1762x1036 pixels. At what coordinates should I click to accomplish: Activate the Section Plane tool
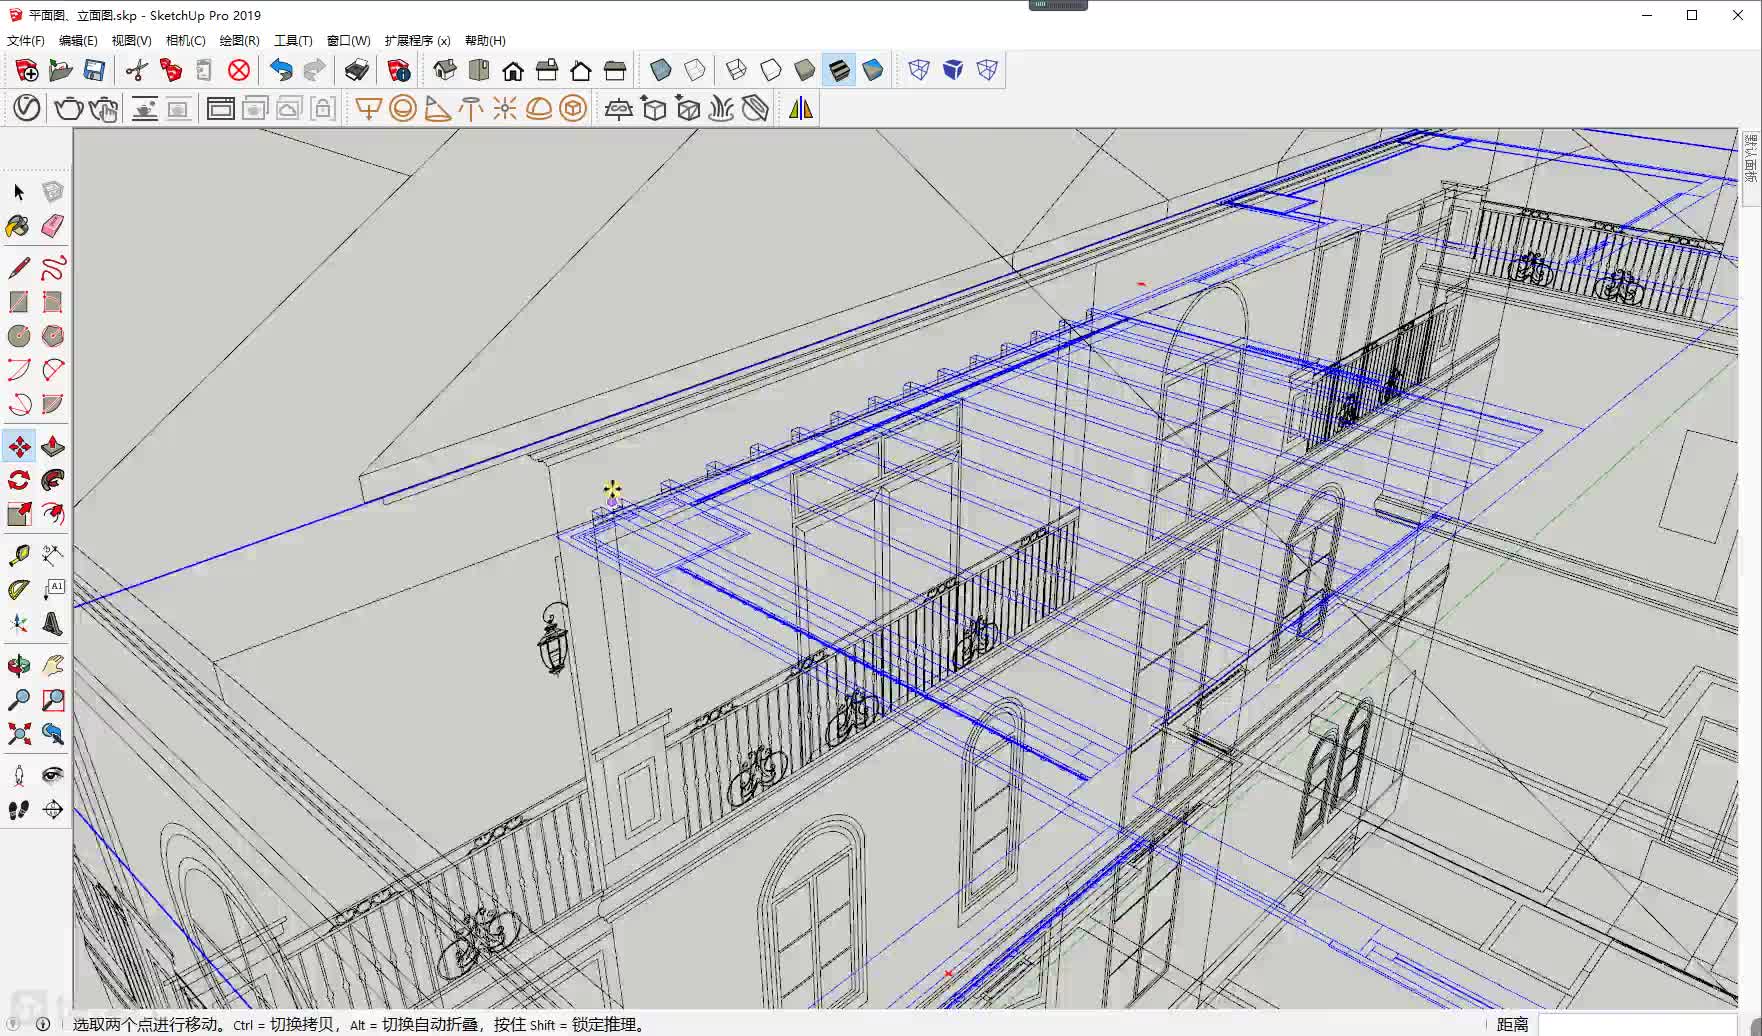click(53, 810)
